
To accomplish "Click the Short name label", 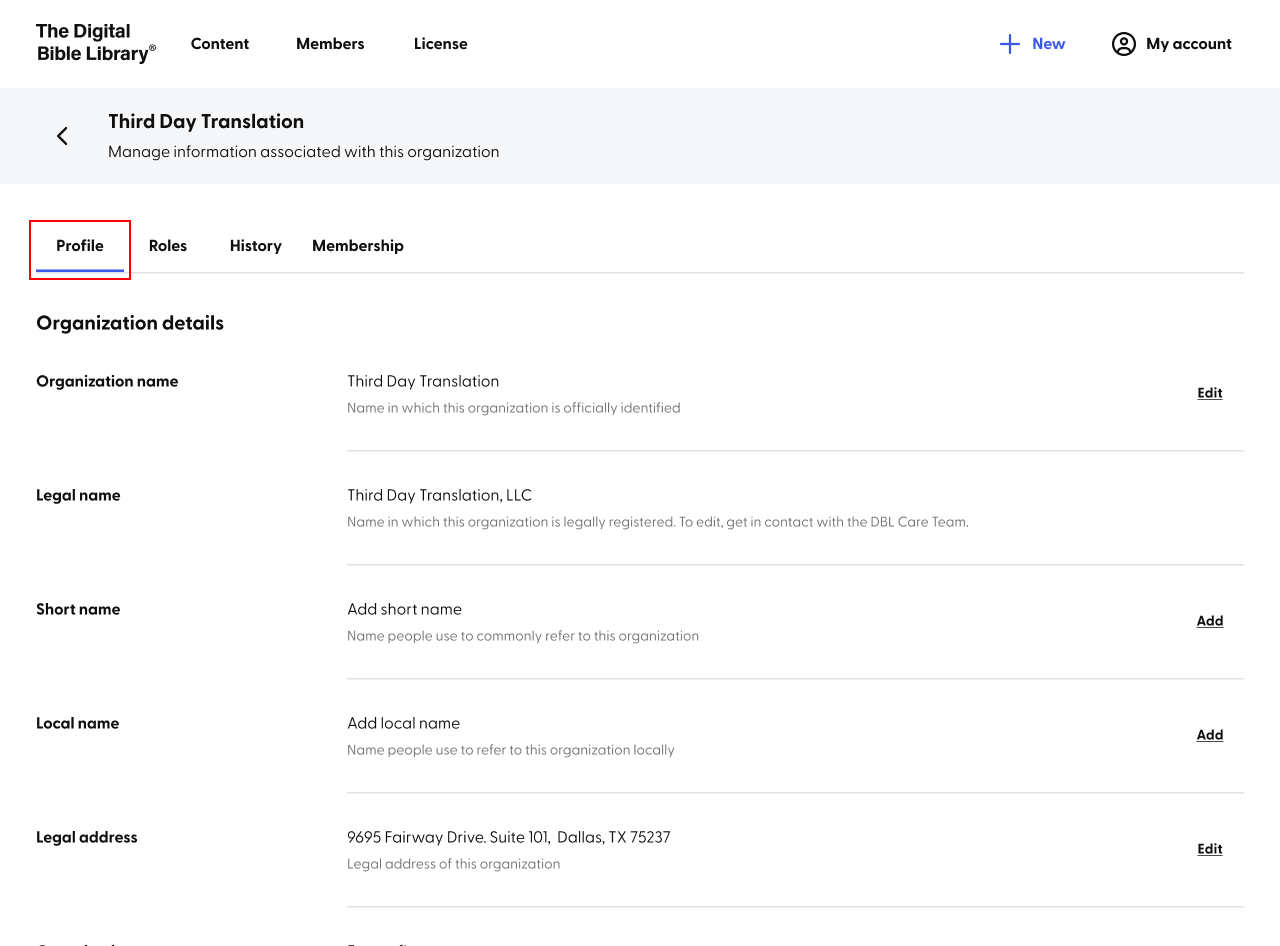I will (78, 609).
